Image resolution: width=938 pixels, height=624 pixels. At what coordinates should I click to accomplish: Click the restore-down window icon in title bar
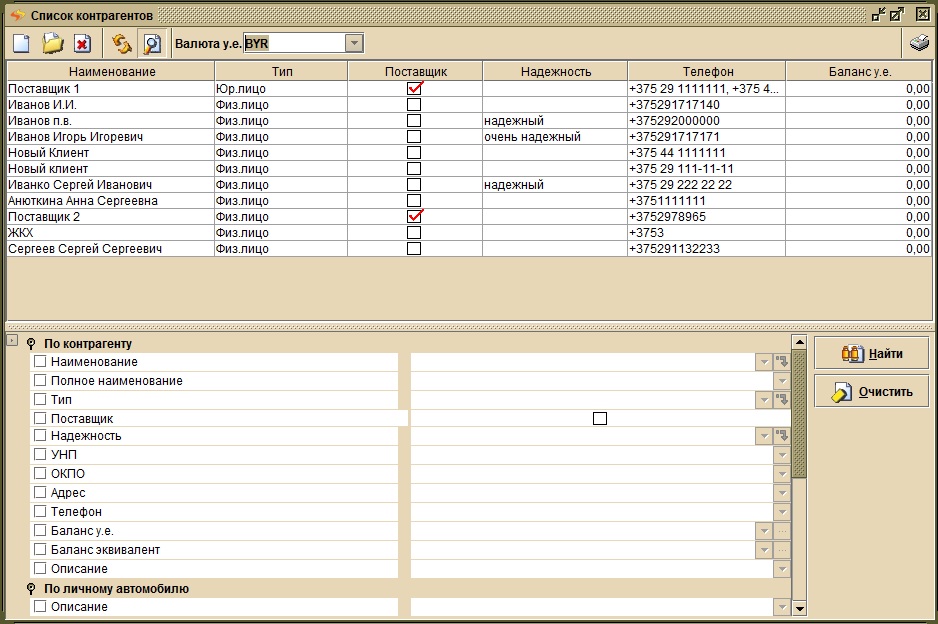pyautogui.click(x=878, y=14)
